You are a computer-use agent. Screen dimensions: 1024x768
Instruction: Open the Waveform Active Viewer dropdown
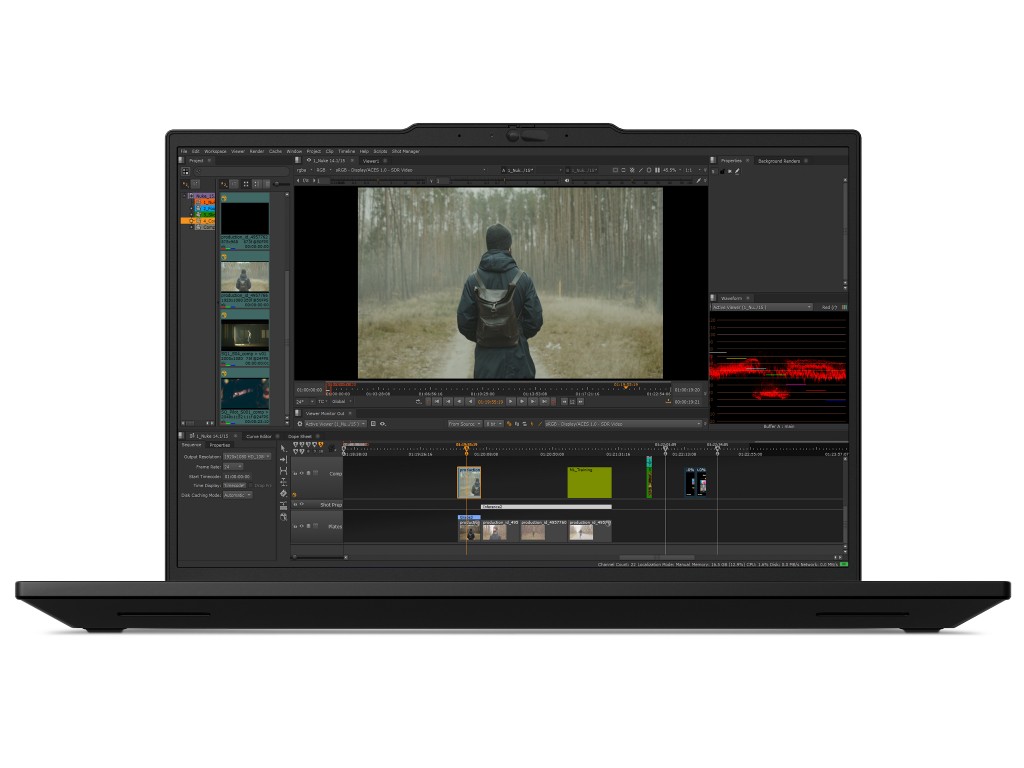click(x=761, y=307)
